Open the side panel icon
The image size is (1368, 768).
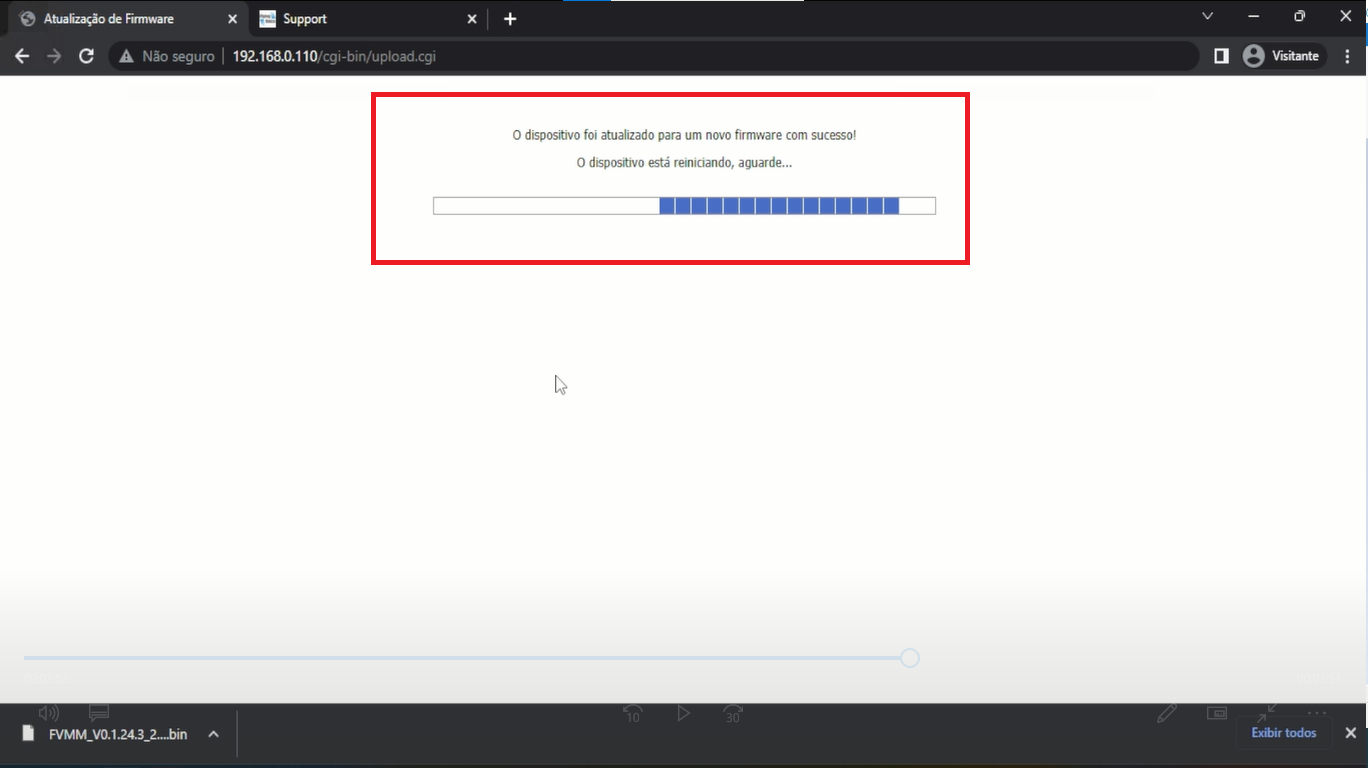pos(1221,57)
